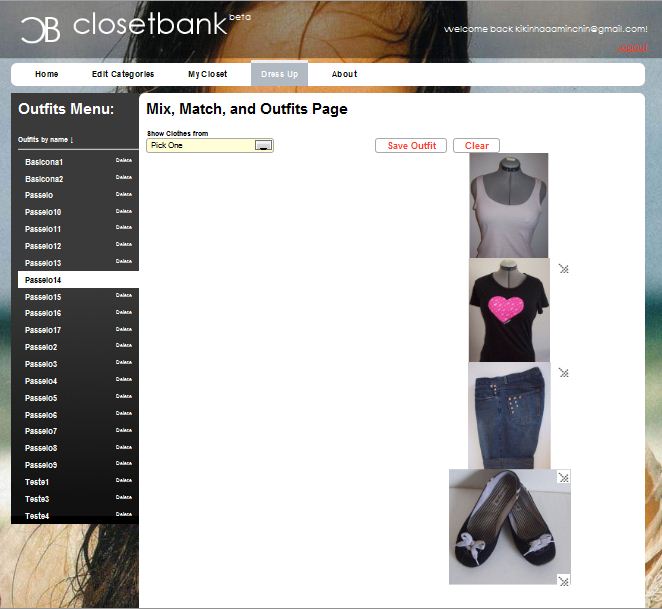Click the Clear button
Viewport: 662px width, 609px height.
coord(476,145)
